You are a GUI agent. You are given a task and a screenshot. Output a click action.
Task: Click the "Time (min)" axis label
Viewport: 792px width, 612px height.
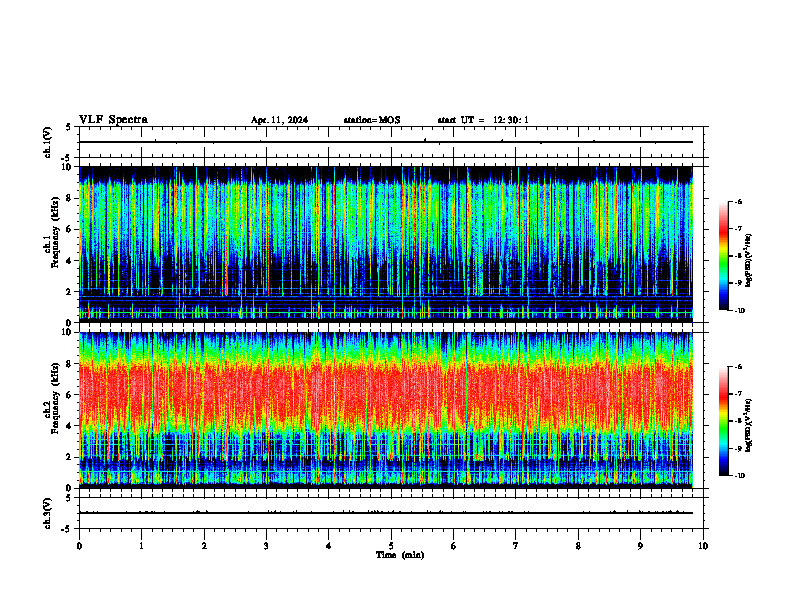click(x=400, y=555)
